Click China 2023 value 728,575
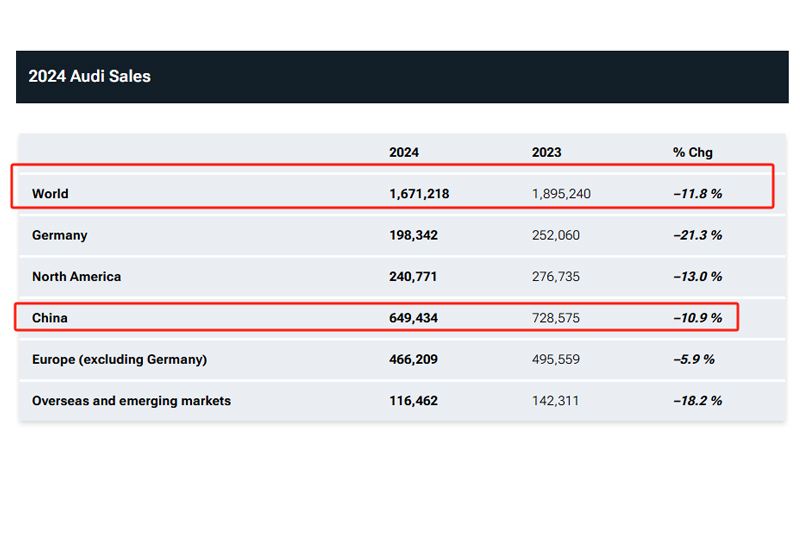This screenshot has width=800, height=533. [556, 318]
